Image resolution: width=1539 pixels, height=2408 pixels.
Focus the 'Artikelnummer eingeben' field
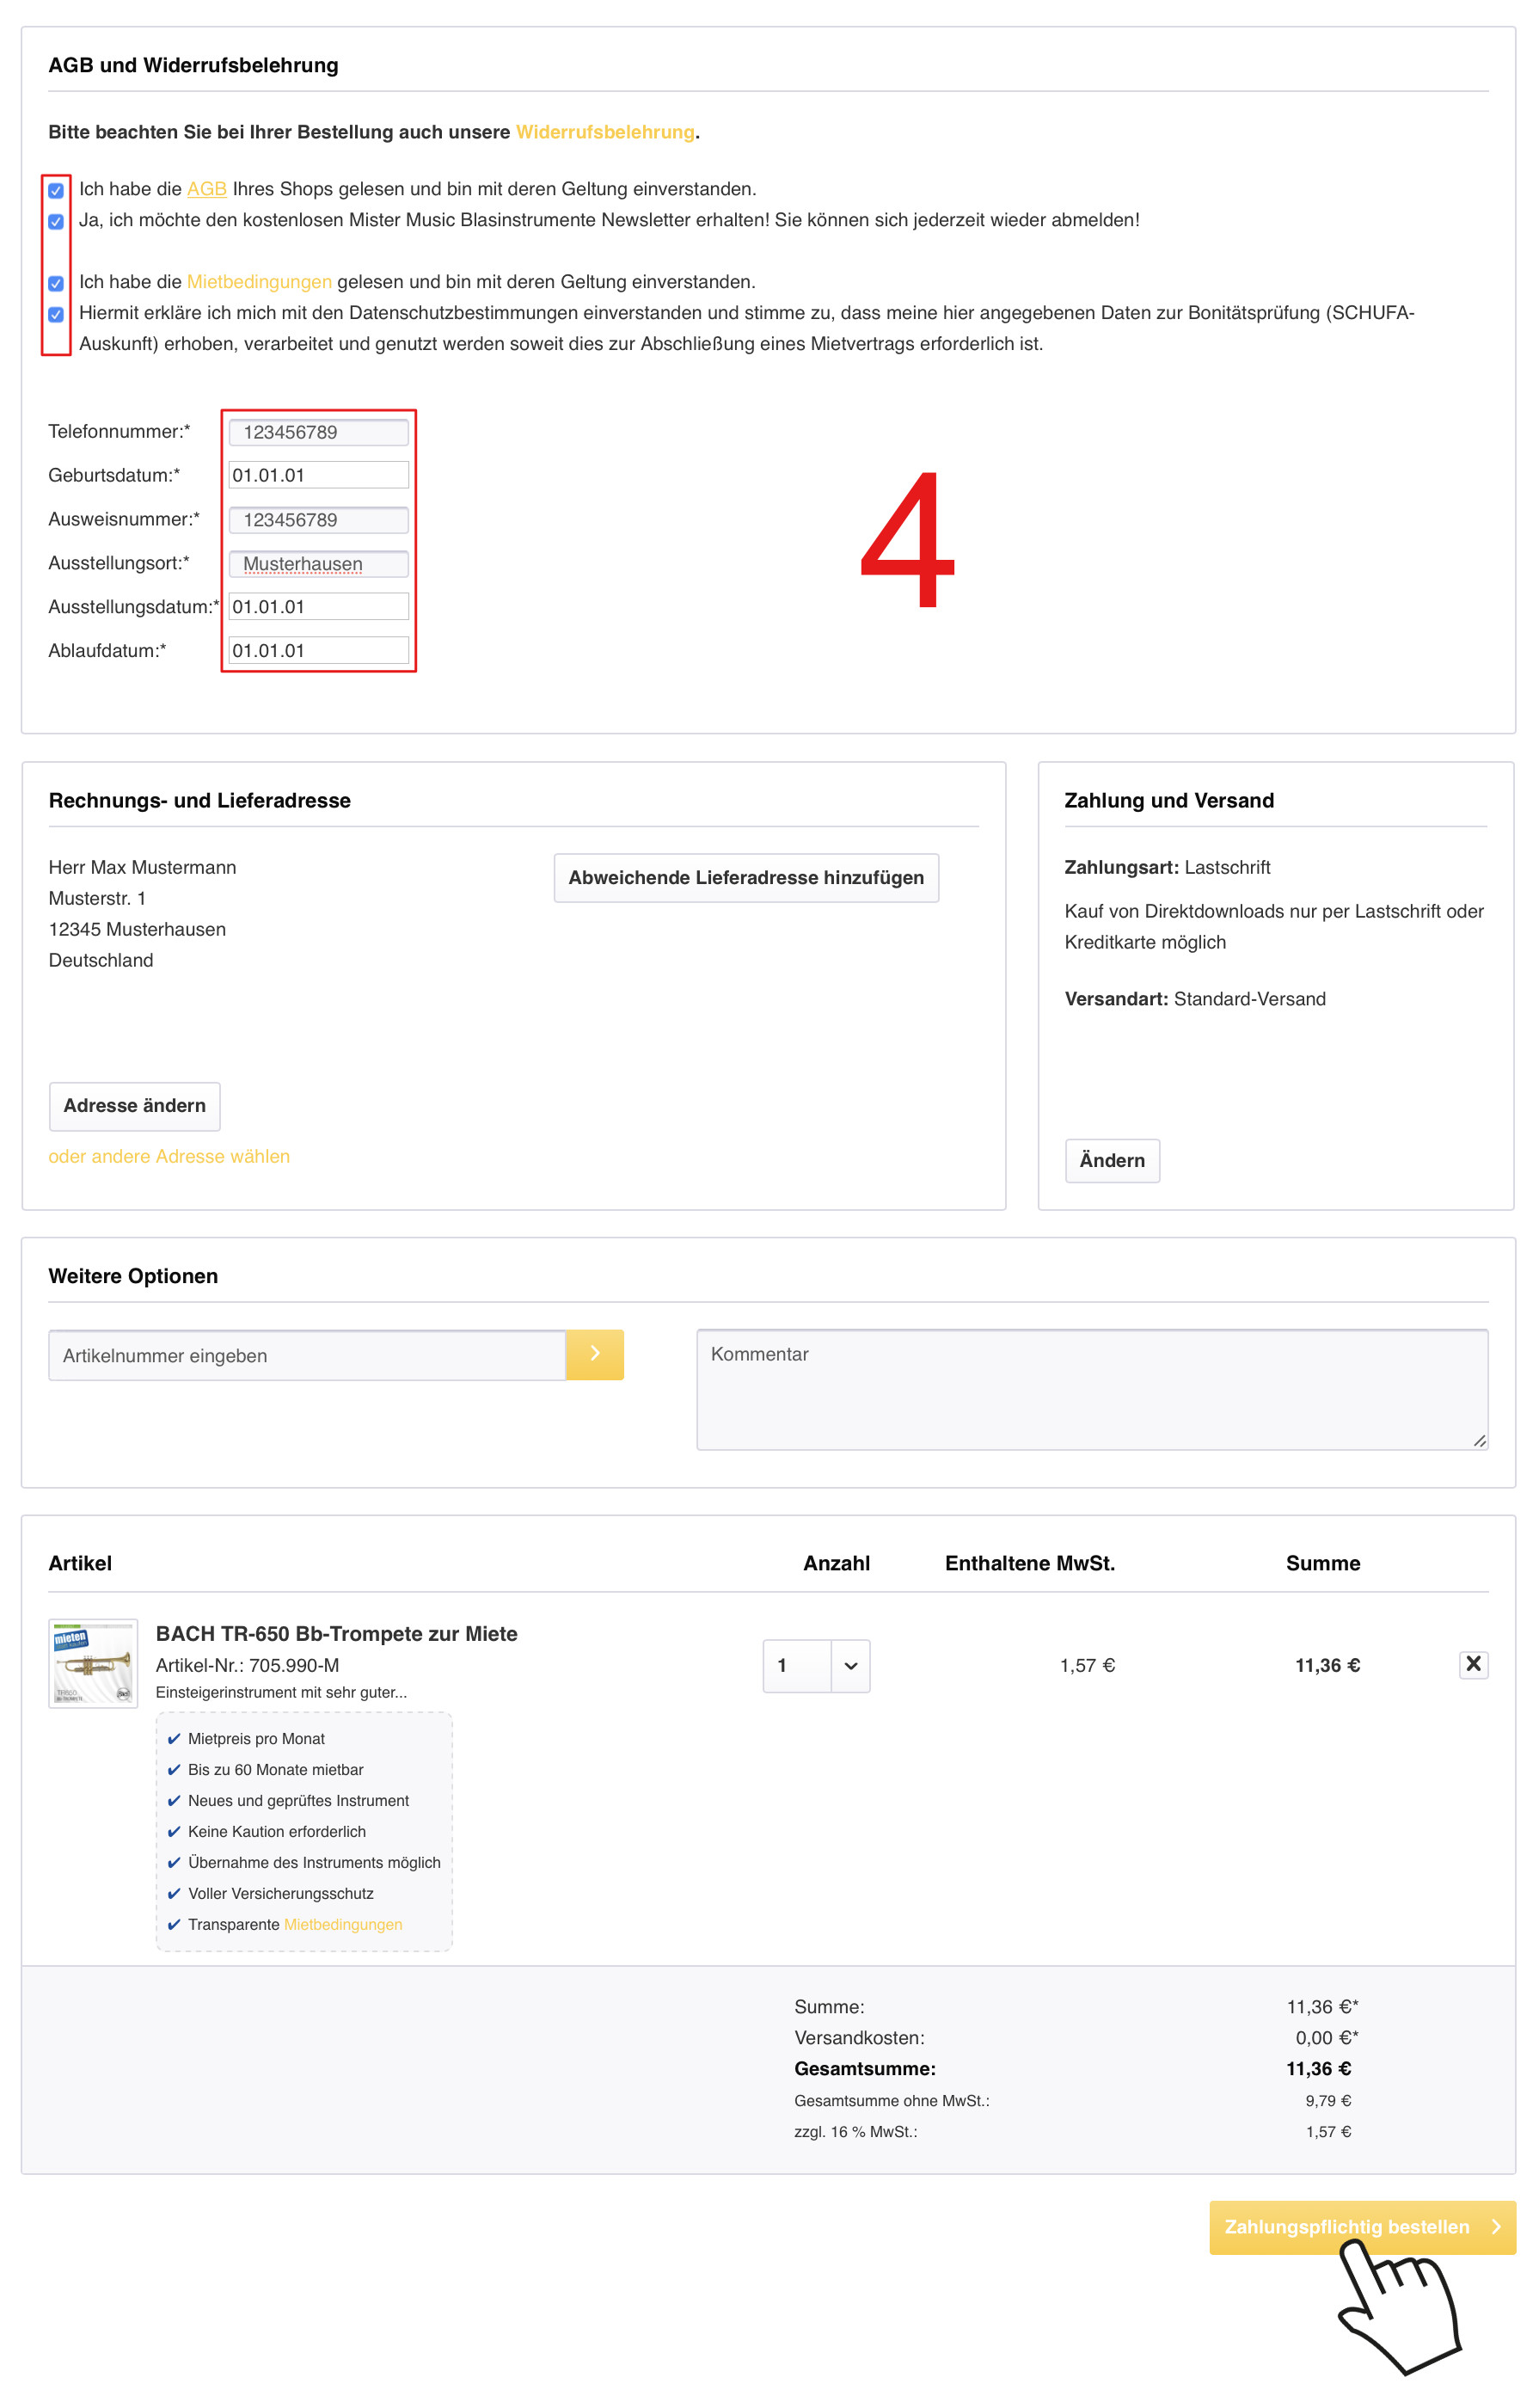pyautogui.click(x=306, y=1355)
